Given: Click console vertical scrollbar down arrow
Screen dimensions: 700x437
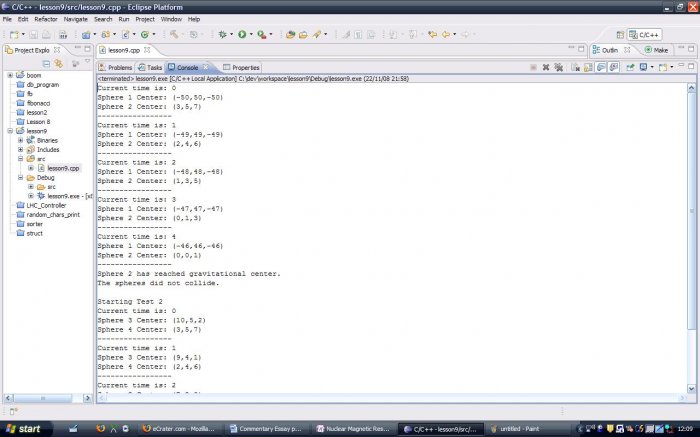Looking at the screenshot, I should point(691,389).
